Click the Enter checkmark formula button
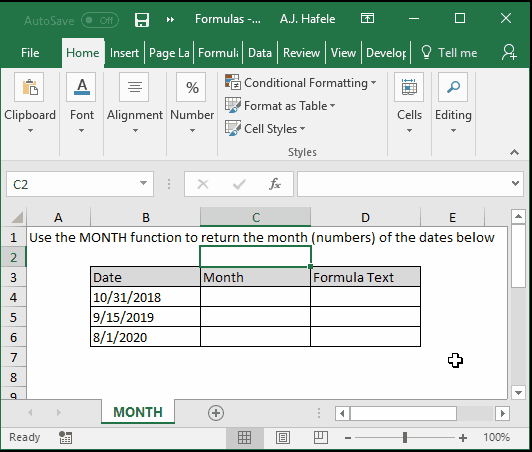 (239, 184)
